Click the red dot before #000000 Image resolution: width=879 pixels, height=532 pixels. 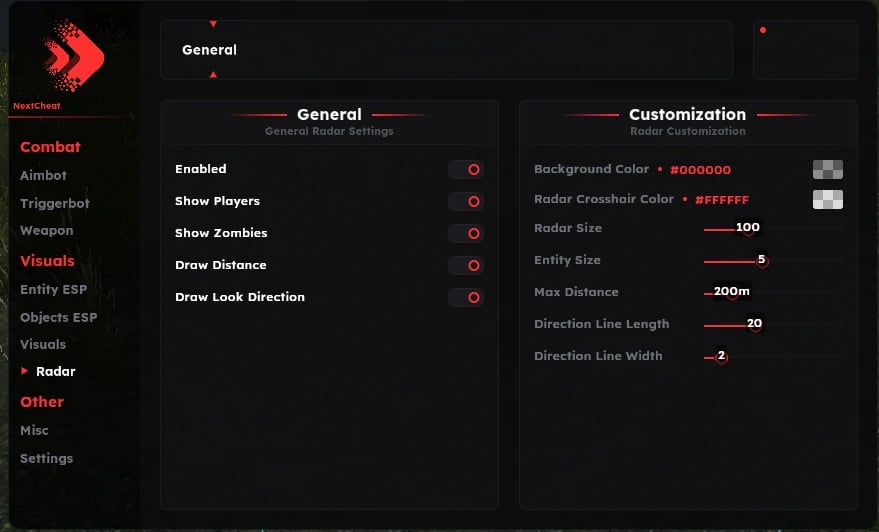click(x=660, y=170)
